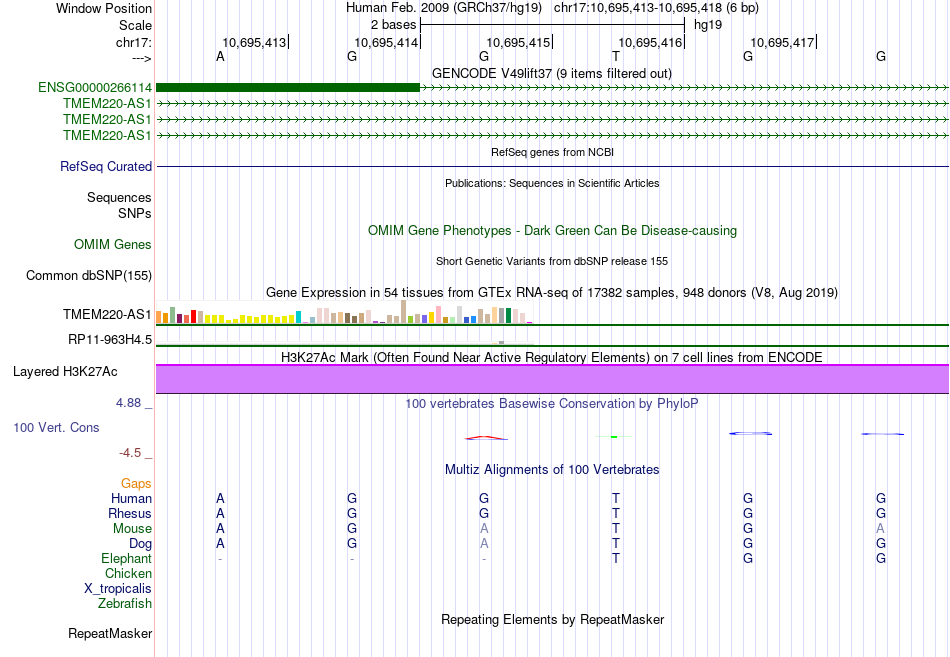Select the Chicken alignment row label

point(128,573)
